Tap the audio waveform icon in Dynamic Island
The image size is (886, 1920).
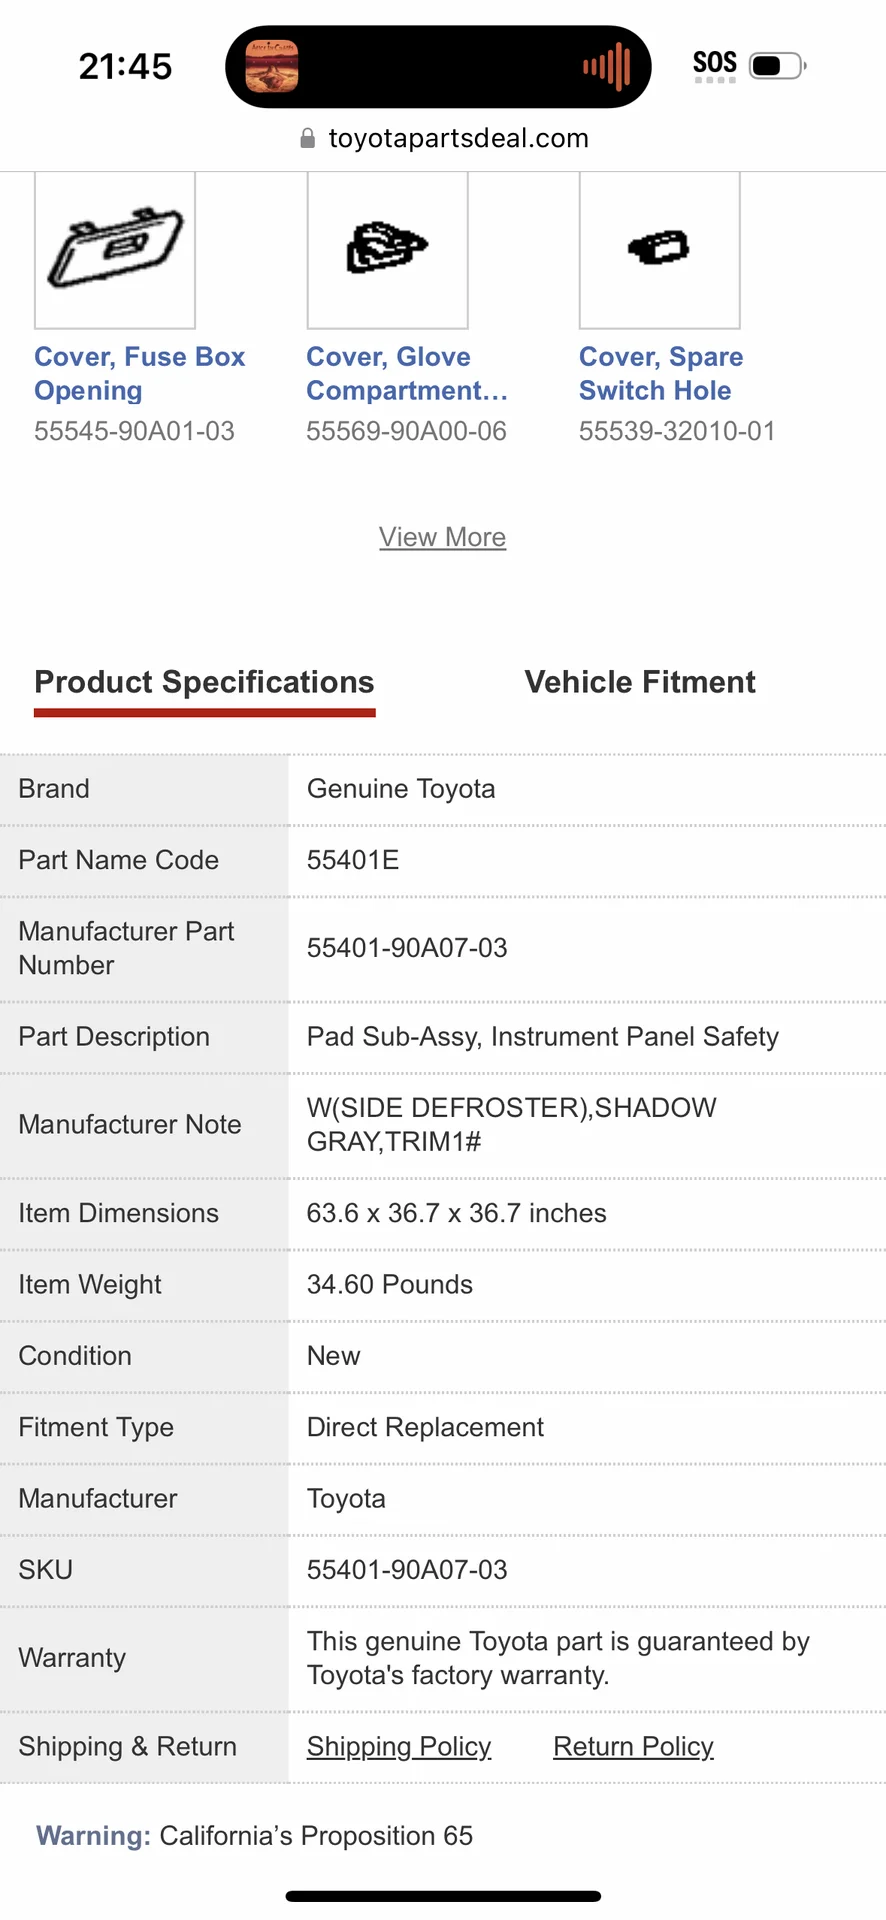click(x=607, y=67)
